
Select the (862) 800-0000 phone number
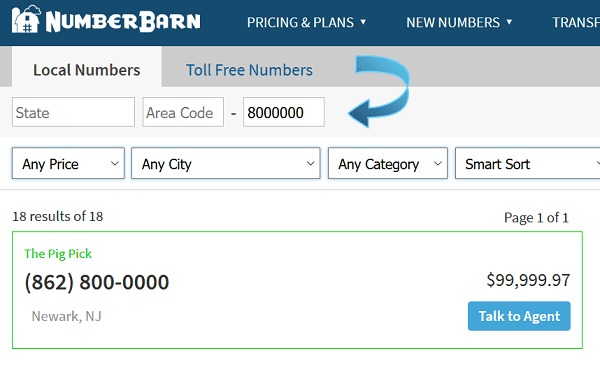pyautogui.click(x=97, y=282)
